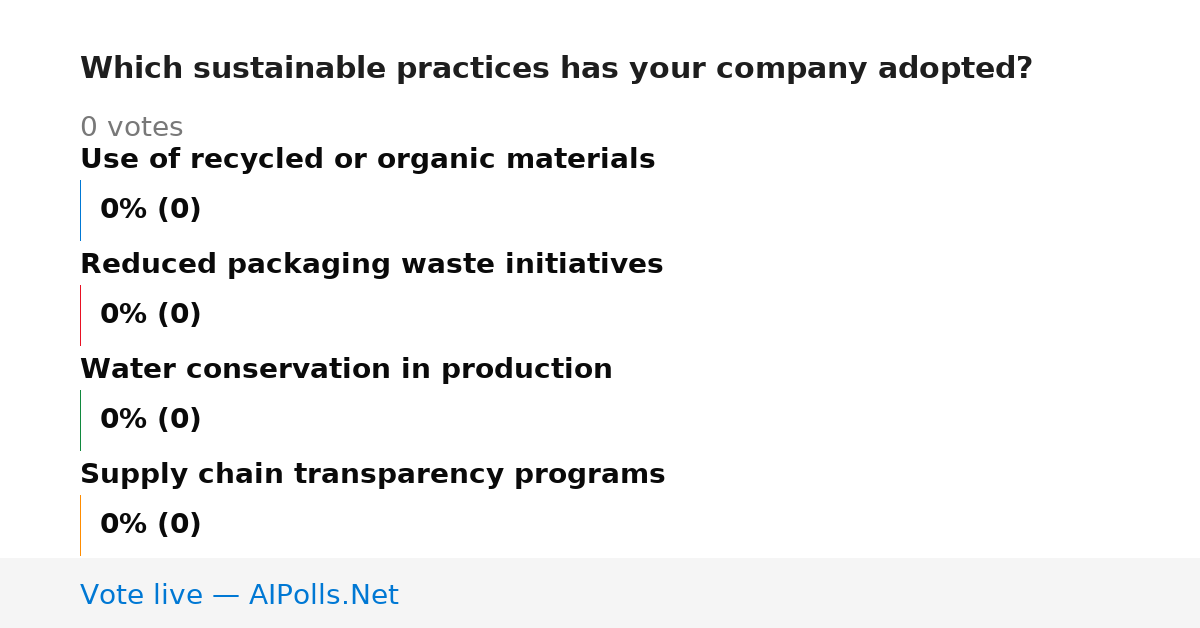Click the blue result bar for recycled materials

coord(80,210)
